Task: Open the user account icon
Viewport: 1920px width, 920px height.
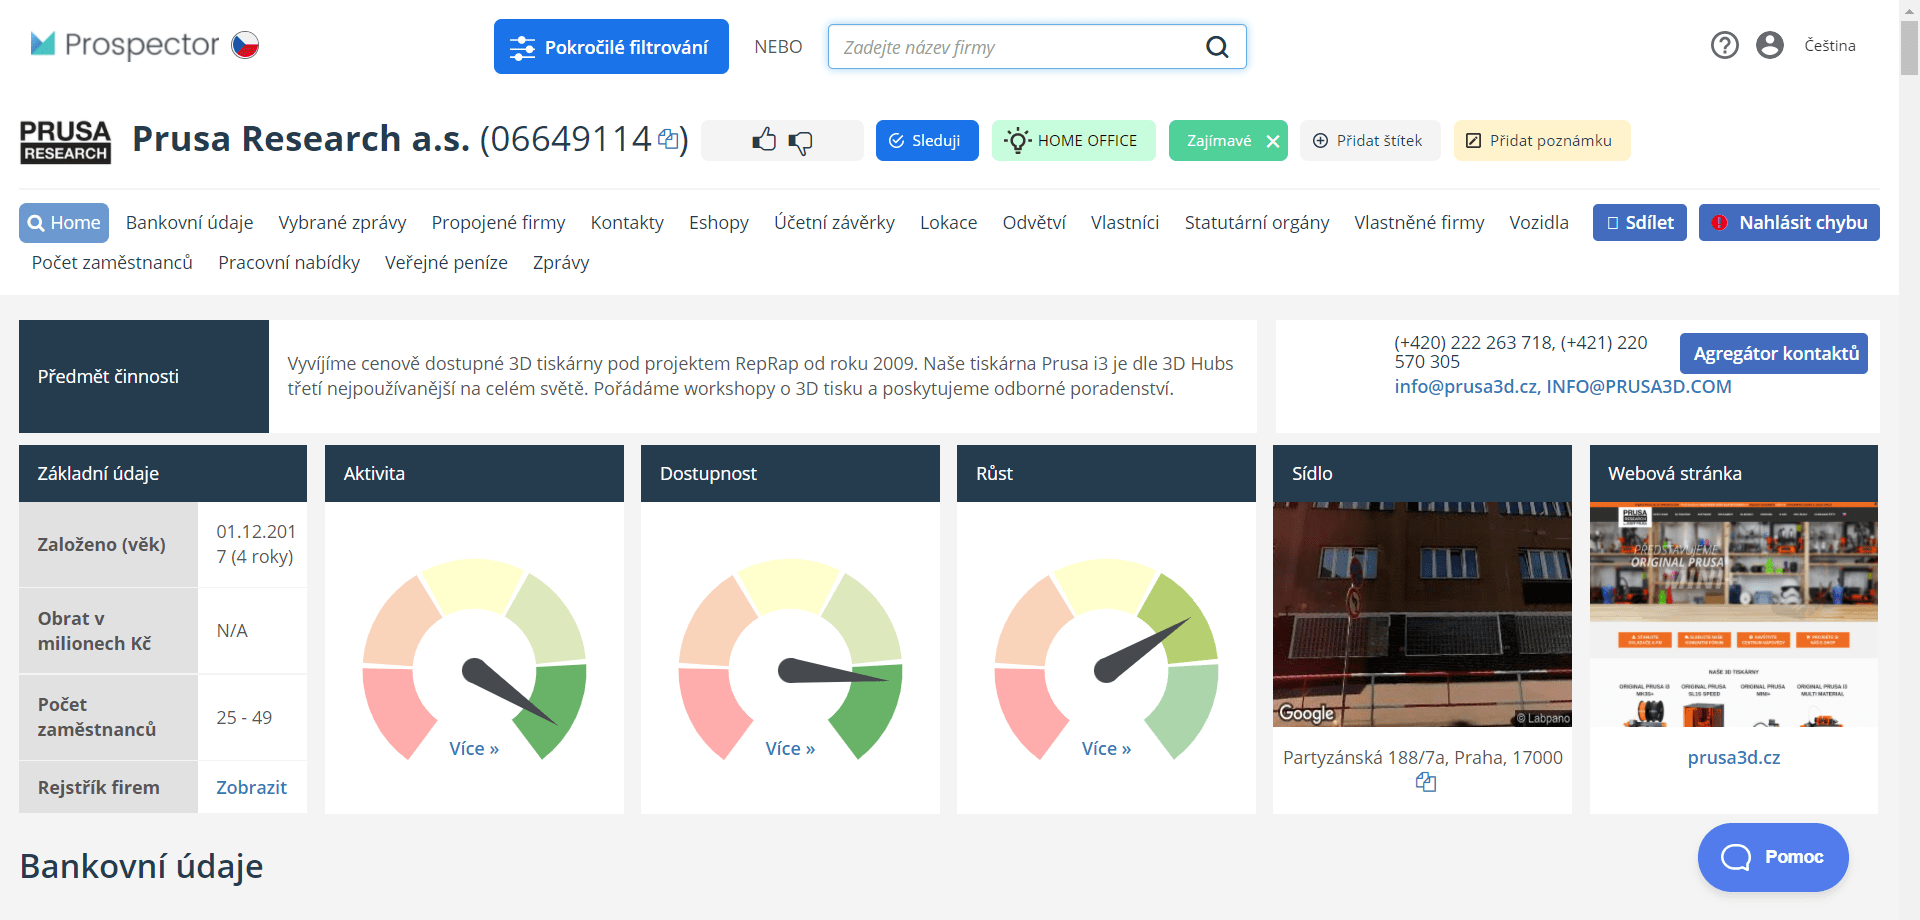Action: 1770,45
